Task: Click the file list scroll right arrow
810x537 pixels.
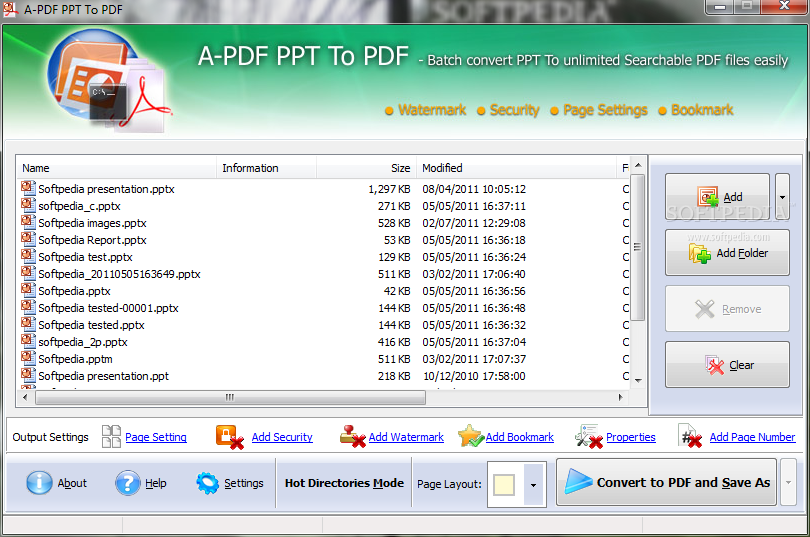Action: (x=620, y=397)
